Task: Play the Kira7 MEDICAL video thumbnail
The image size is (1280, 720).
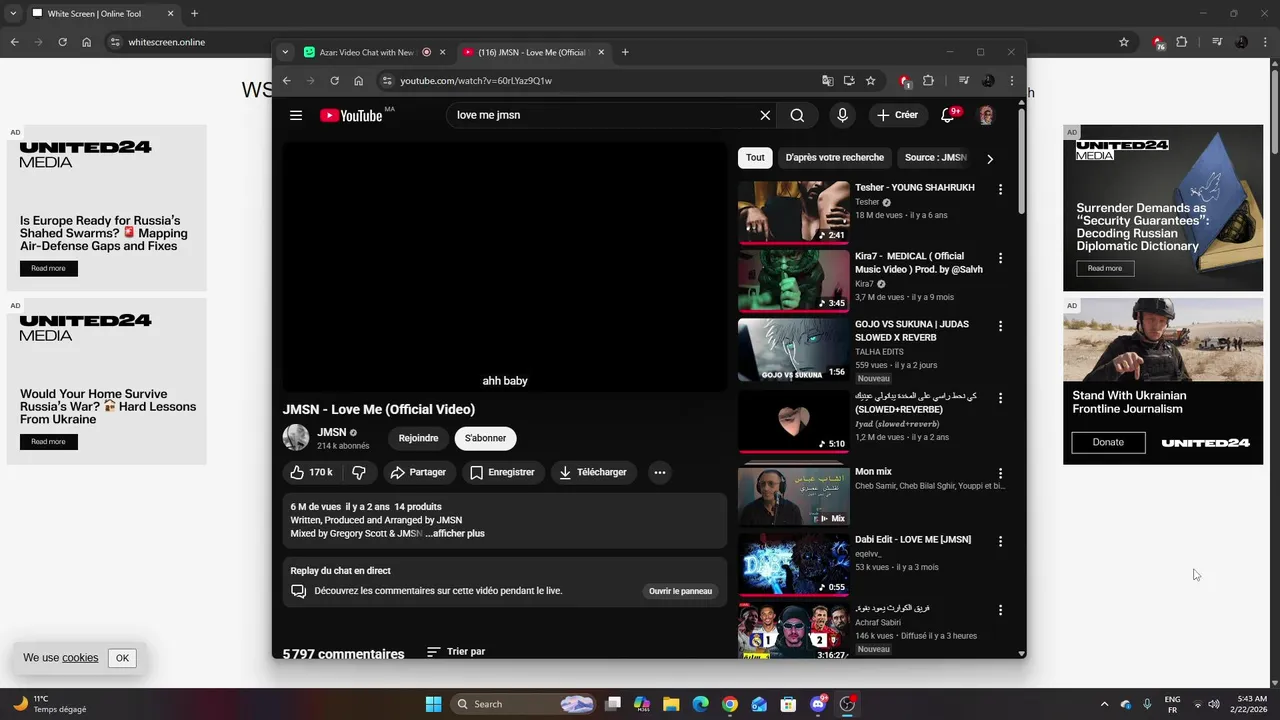Action: [x=794, y=281]
